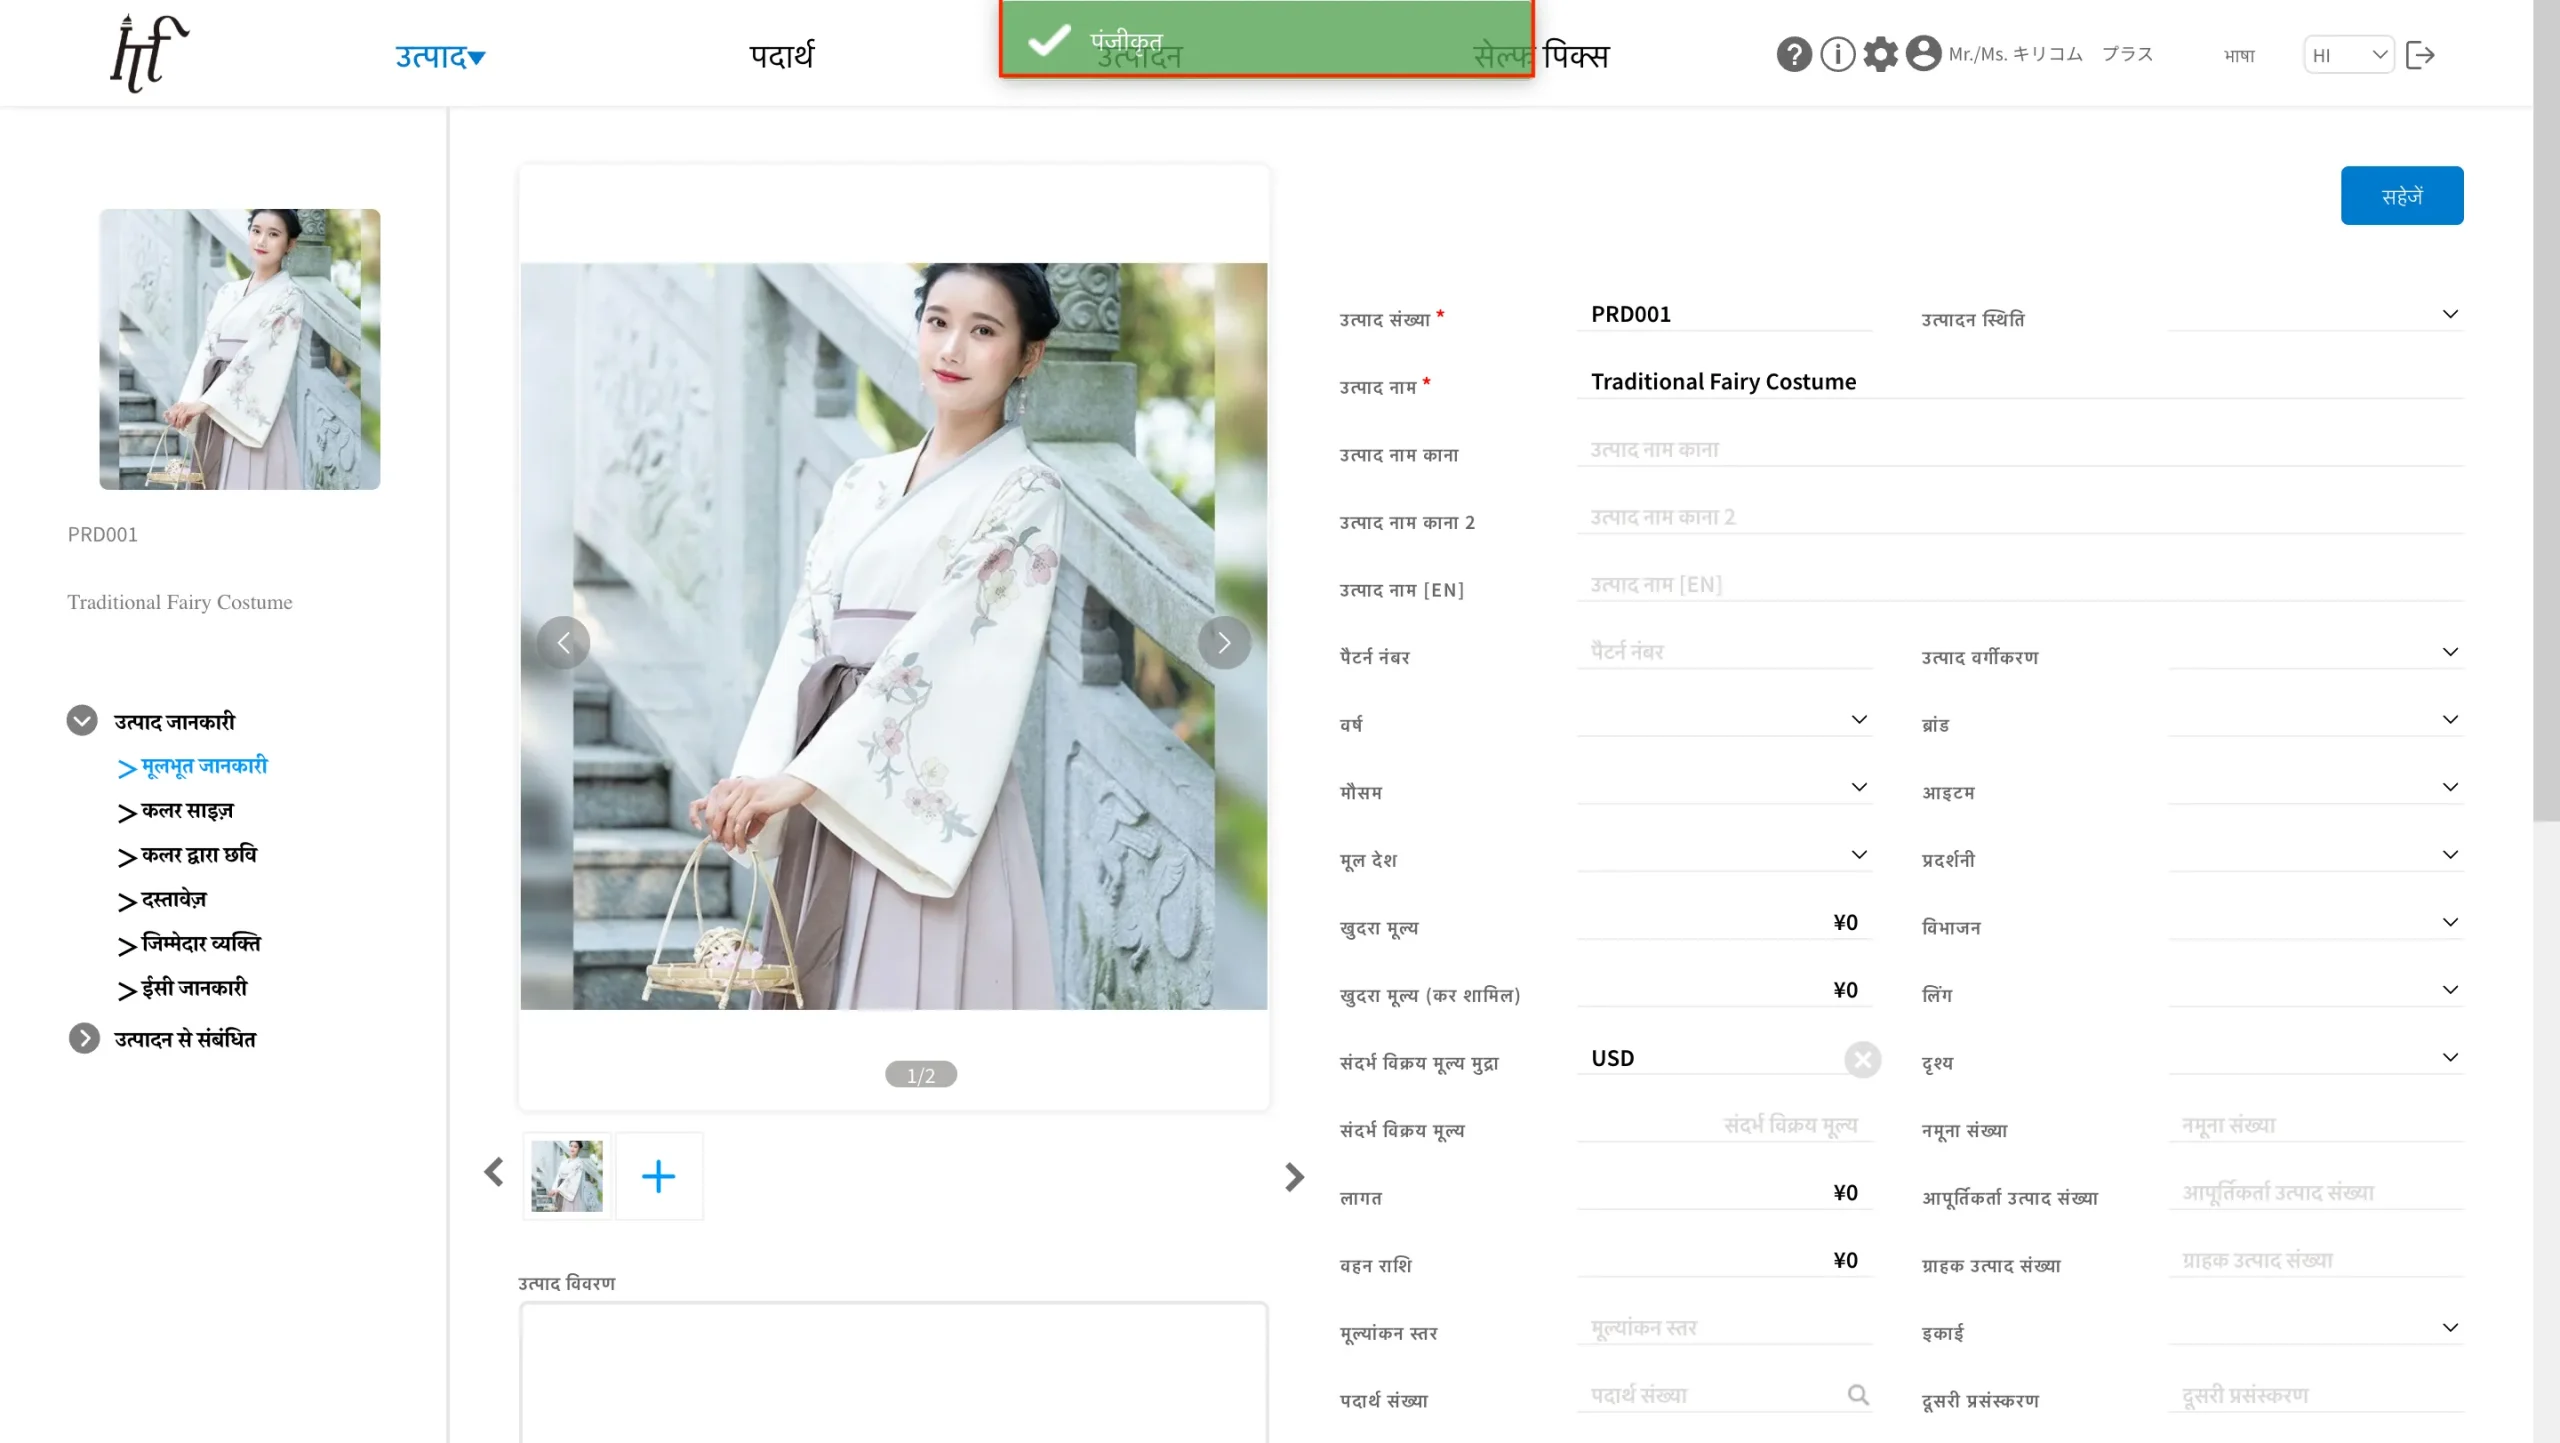
Task: Open the information icon in header
Action: pyautogui.click(x=1837, y=54)
